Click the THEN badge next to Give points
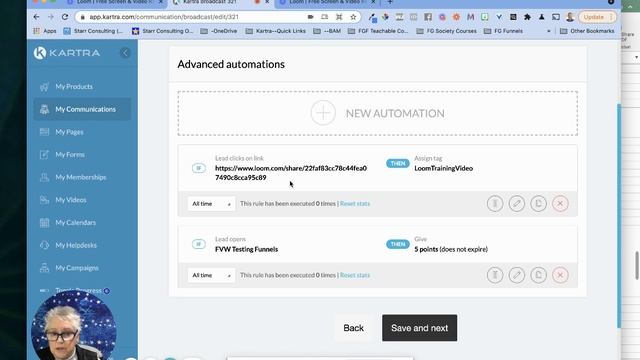Viewport: 640px width, 360px height. [398, 244]
